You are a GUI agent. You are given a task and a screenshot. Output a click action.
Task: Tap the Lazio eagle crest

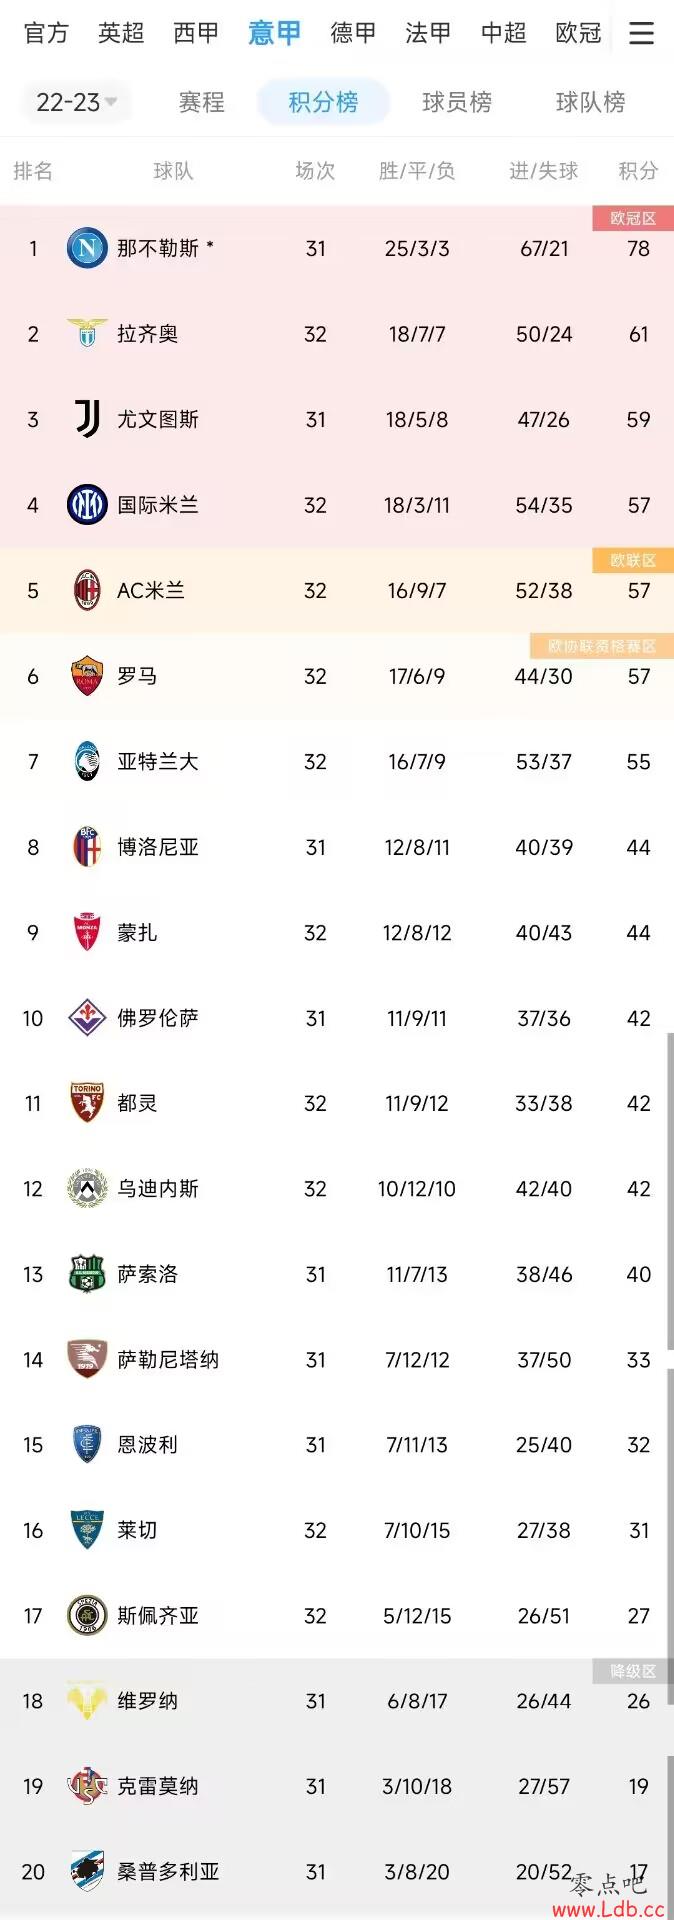point(87,333)
